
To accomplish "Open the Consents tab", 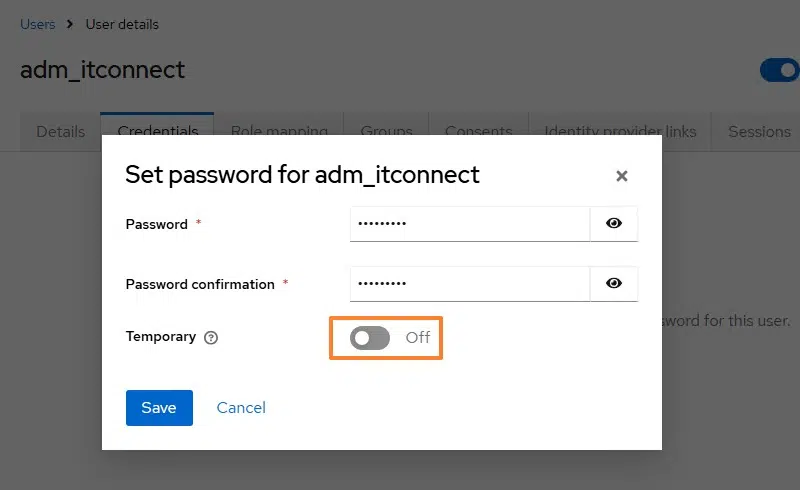I will pos(478,130).
